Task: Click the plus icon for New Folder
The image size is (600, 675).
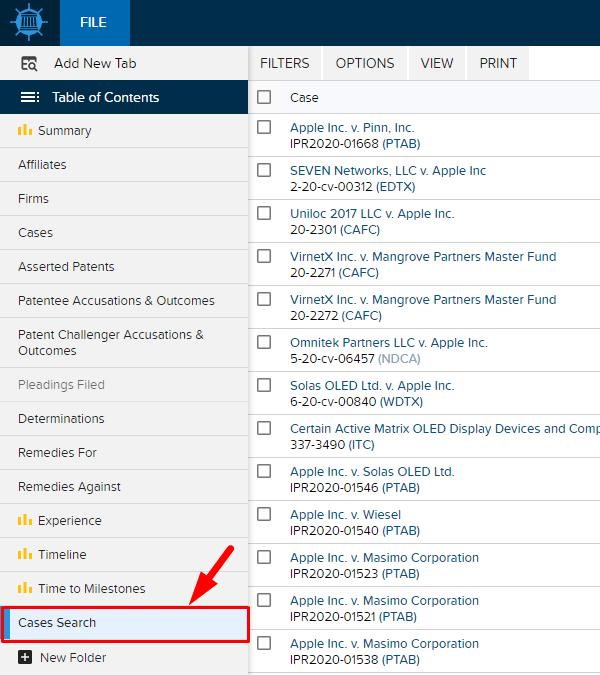Action: pyautogui.click(x=25, y=657)
